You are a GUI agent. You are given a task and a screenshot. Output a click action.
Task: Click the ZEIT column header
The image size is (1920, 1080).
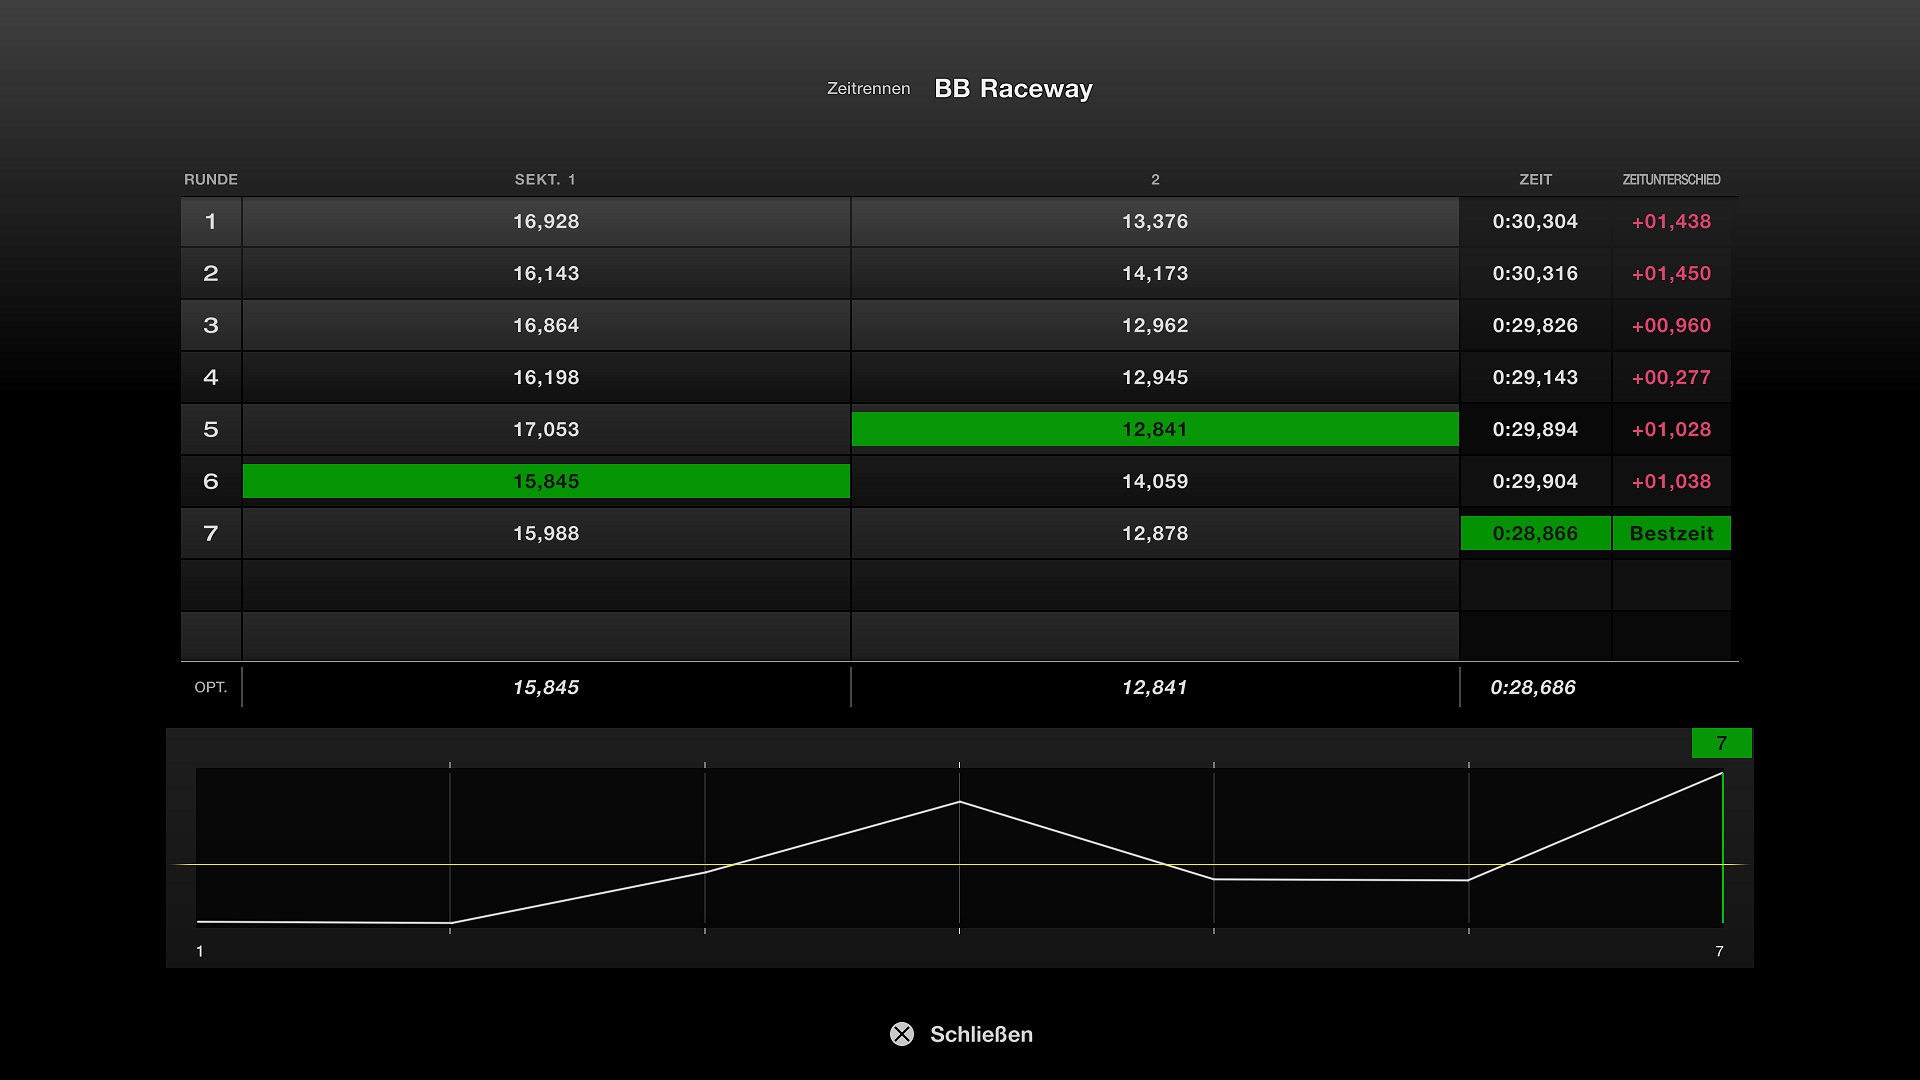click(x=1535, y=179)
